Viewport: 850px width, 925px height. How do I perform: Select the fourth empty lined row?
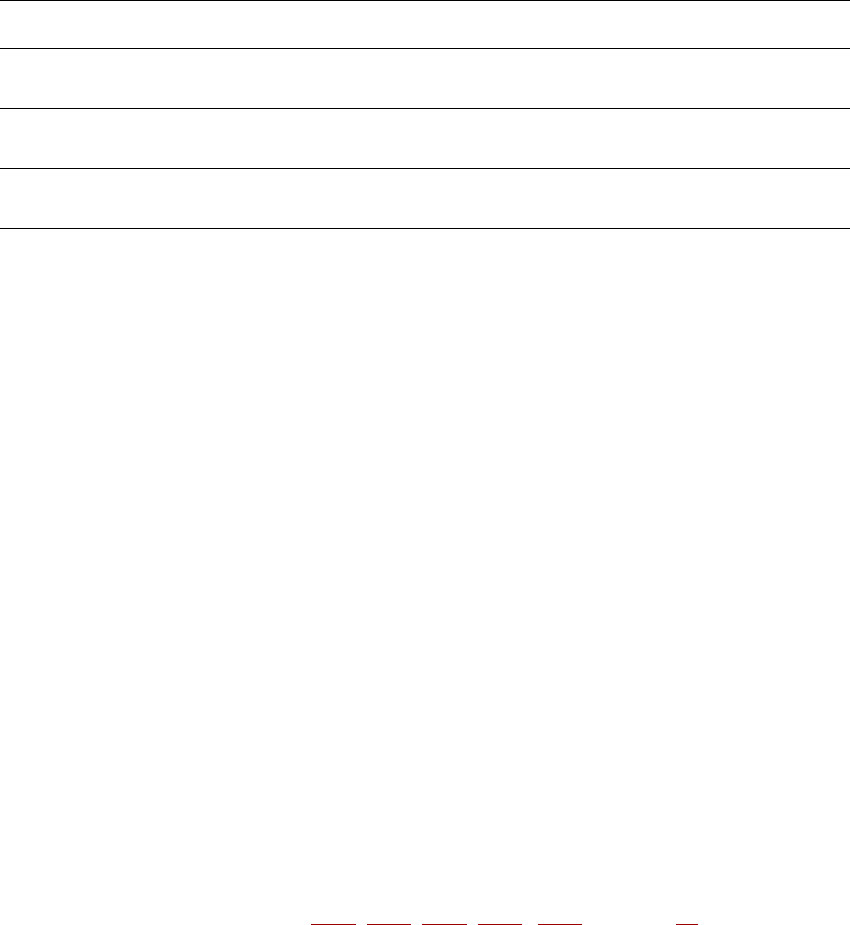[x=425, y=198]
